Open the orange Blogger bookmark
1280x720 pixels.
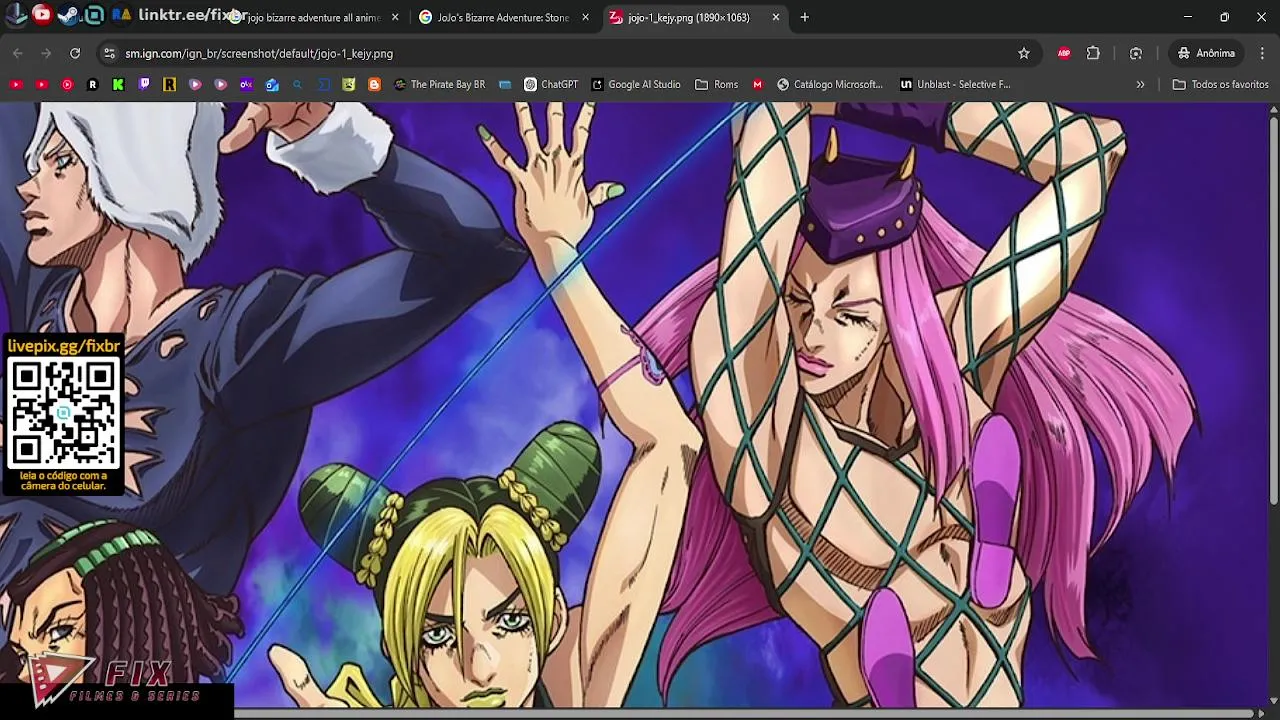click(374, 85)
